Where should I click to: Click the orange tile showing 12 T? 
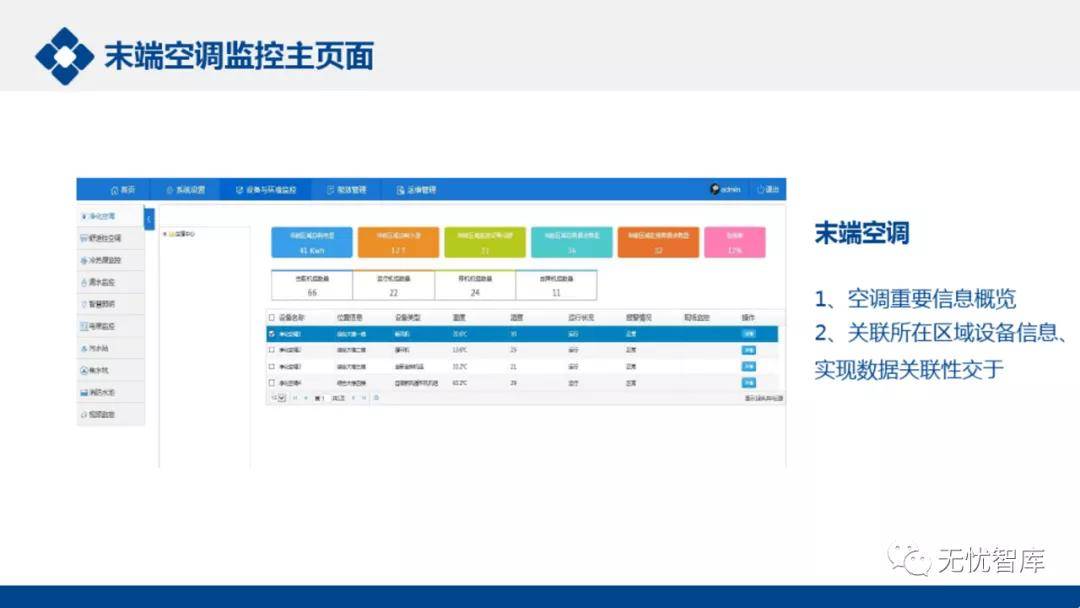[398, 242]
